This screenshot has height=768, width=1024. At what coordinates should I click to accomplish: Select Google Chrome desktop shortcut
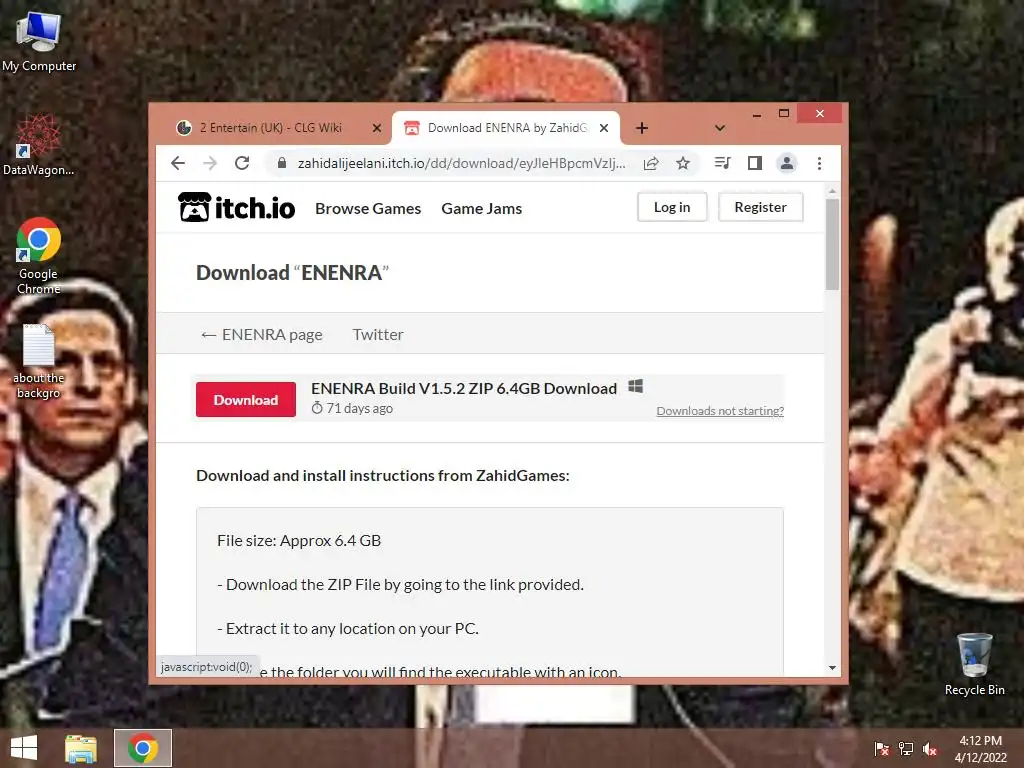[x=39, y=256]
